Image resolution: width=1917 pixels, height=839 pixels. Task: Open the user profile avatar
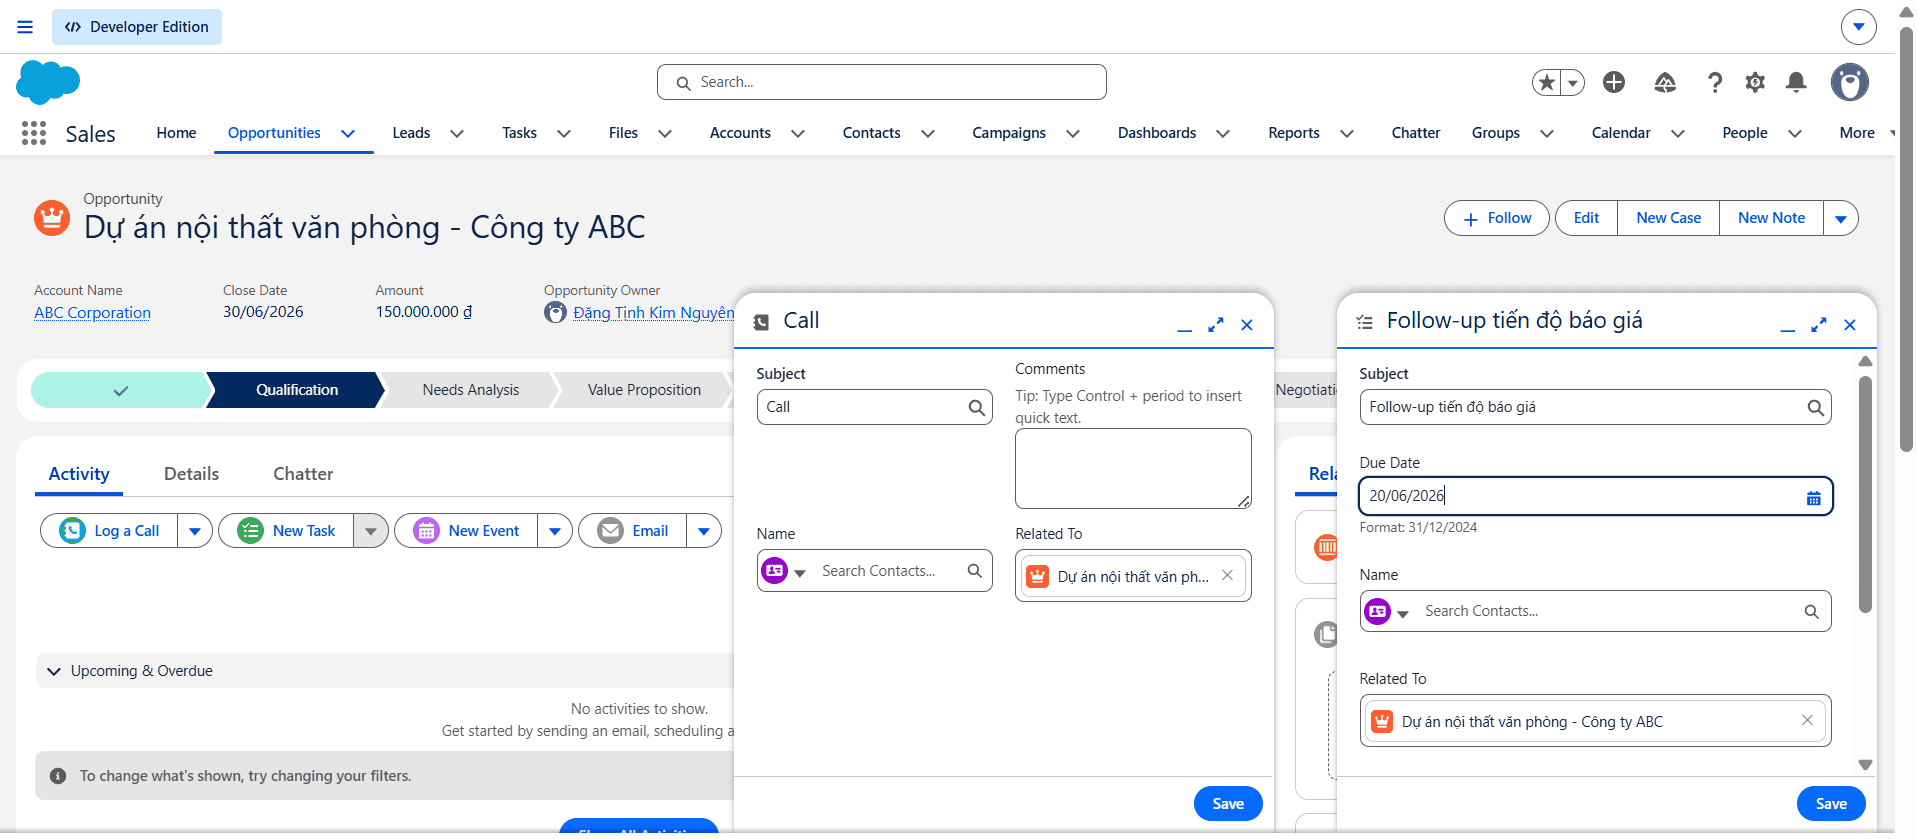pyautogui.click(x=1850, y=82)
